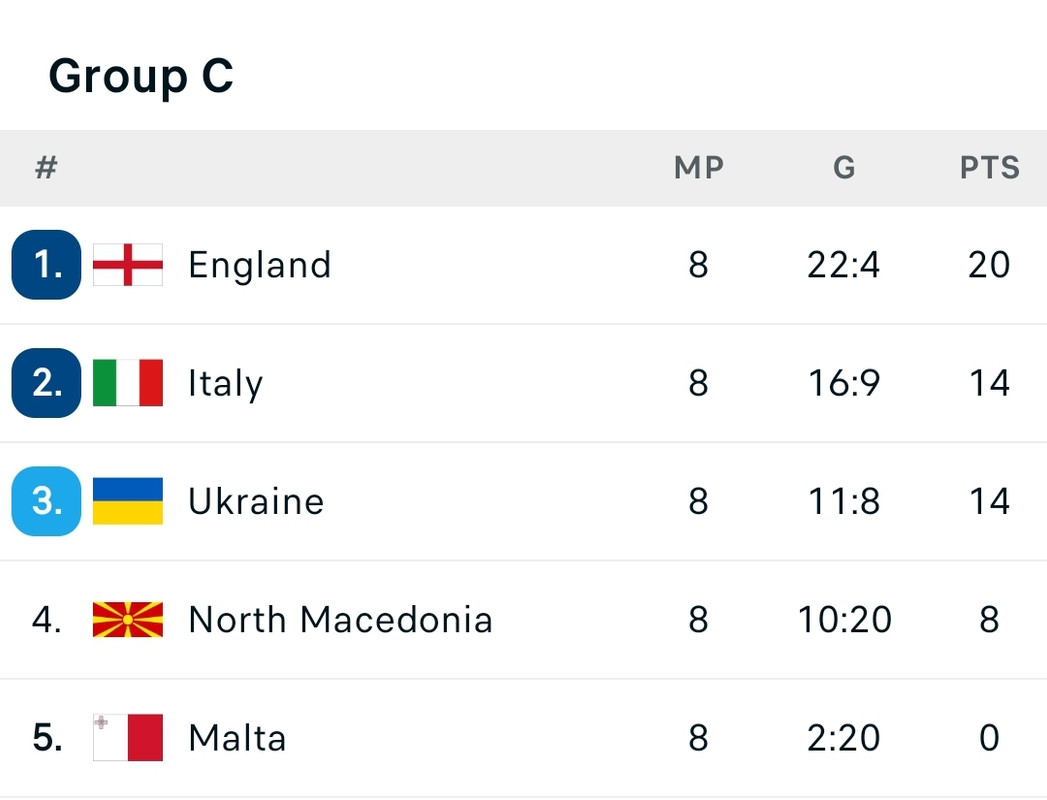1047x800 pixels.
Task: Sort table by PTS column header
Action: [990, 168]
